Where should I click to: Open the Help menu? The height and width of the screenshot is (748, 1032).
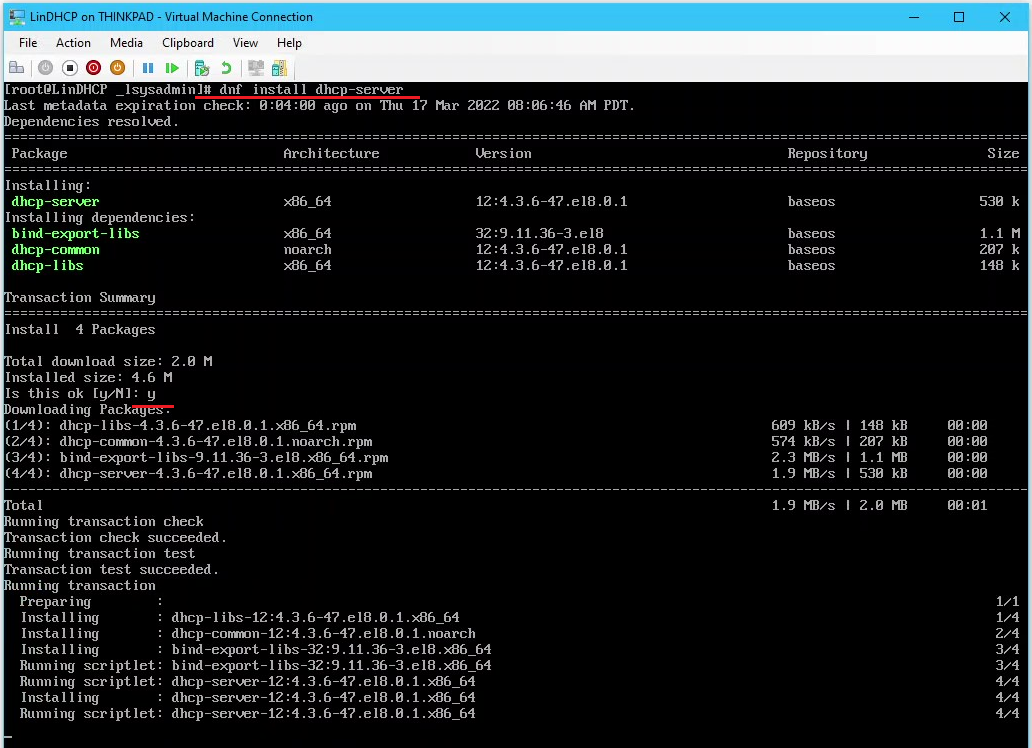pos(290,43)
